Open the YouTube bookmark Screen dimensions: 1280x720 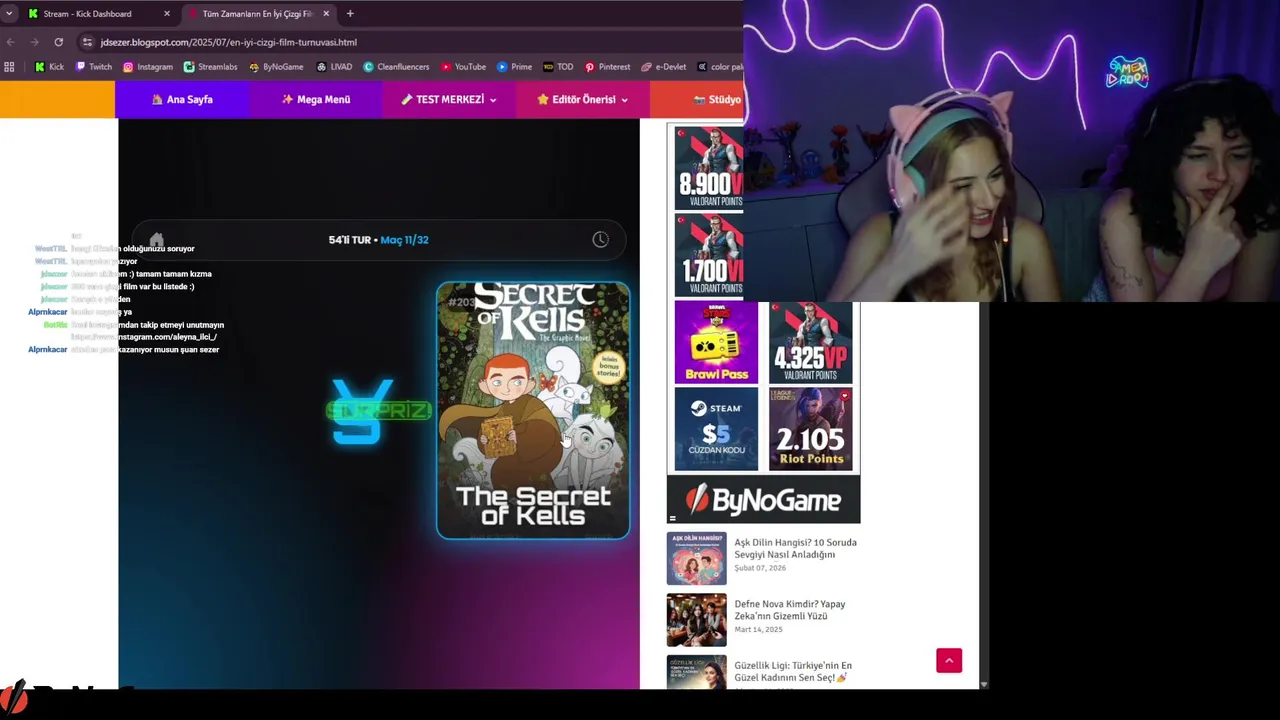click(463, 67)
